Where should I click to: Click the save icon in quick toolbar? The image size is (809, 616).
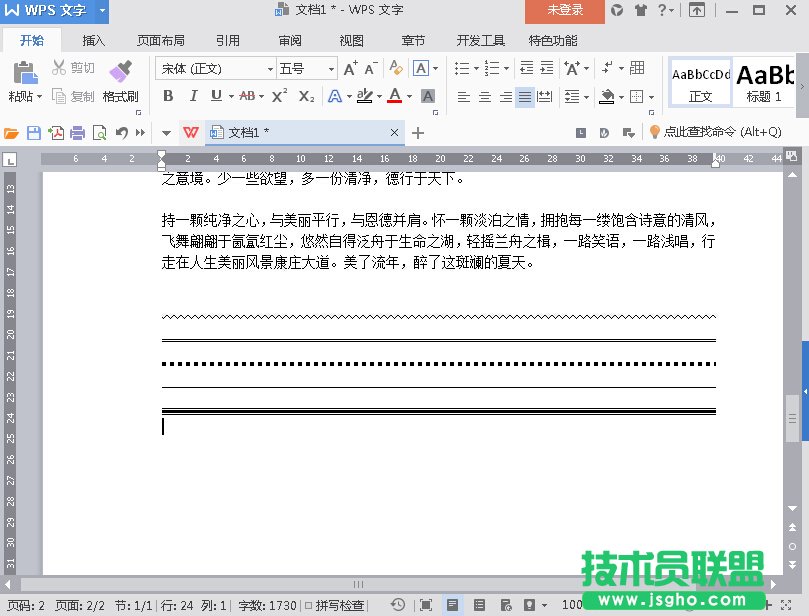(33, 133)
